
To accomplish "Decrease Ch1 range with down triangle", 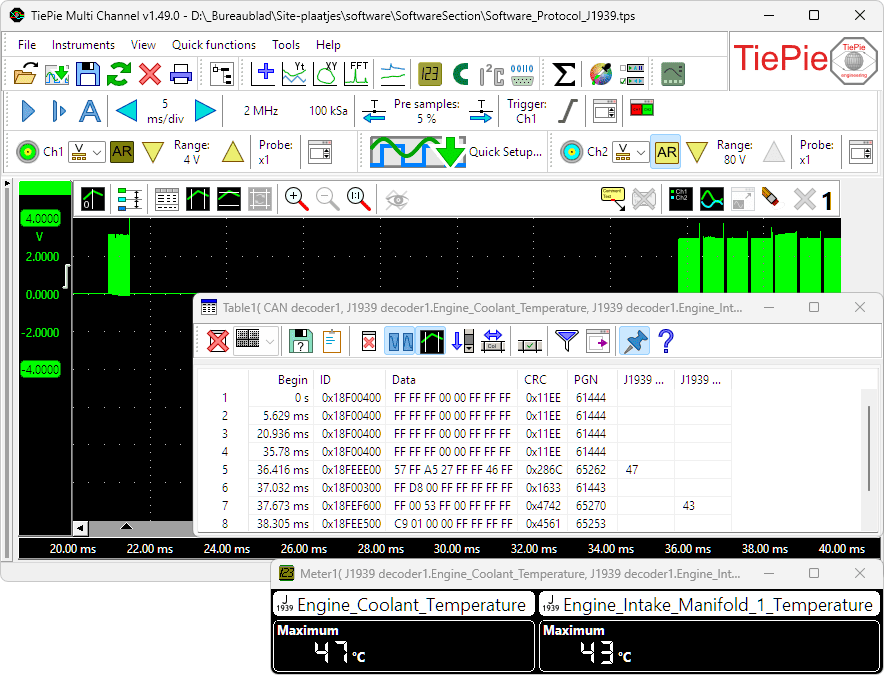I will tap(153, 152).
